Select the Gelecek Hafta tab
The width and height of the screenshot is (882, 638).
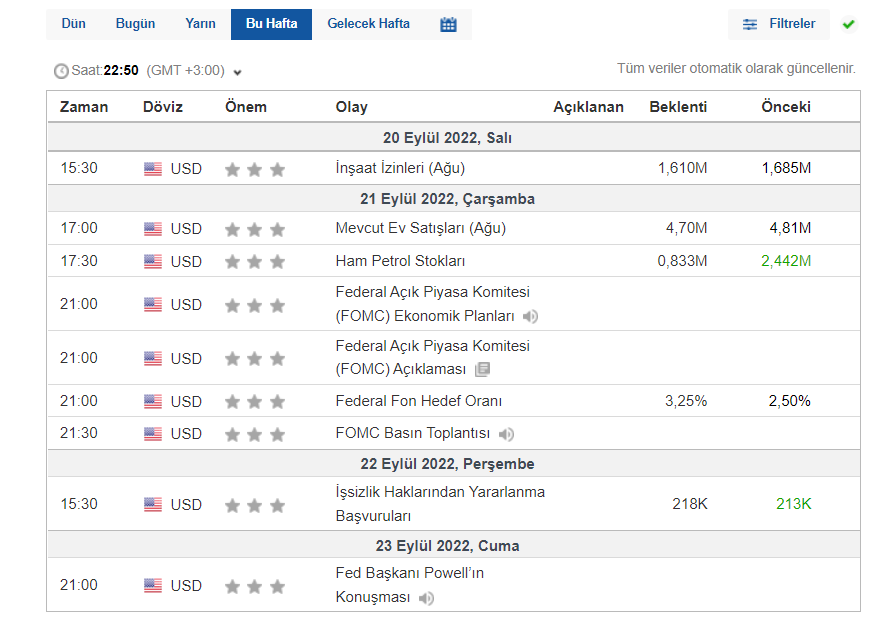(368, 24)
